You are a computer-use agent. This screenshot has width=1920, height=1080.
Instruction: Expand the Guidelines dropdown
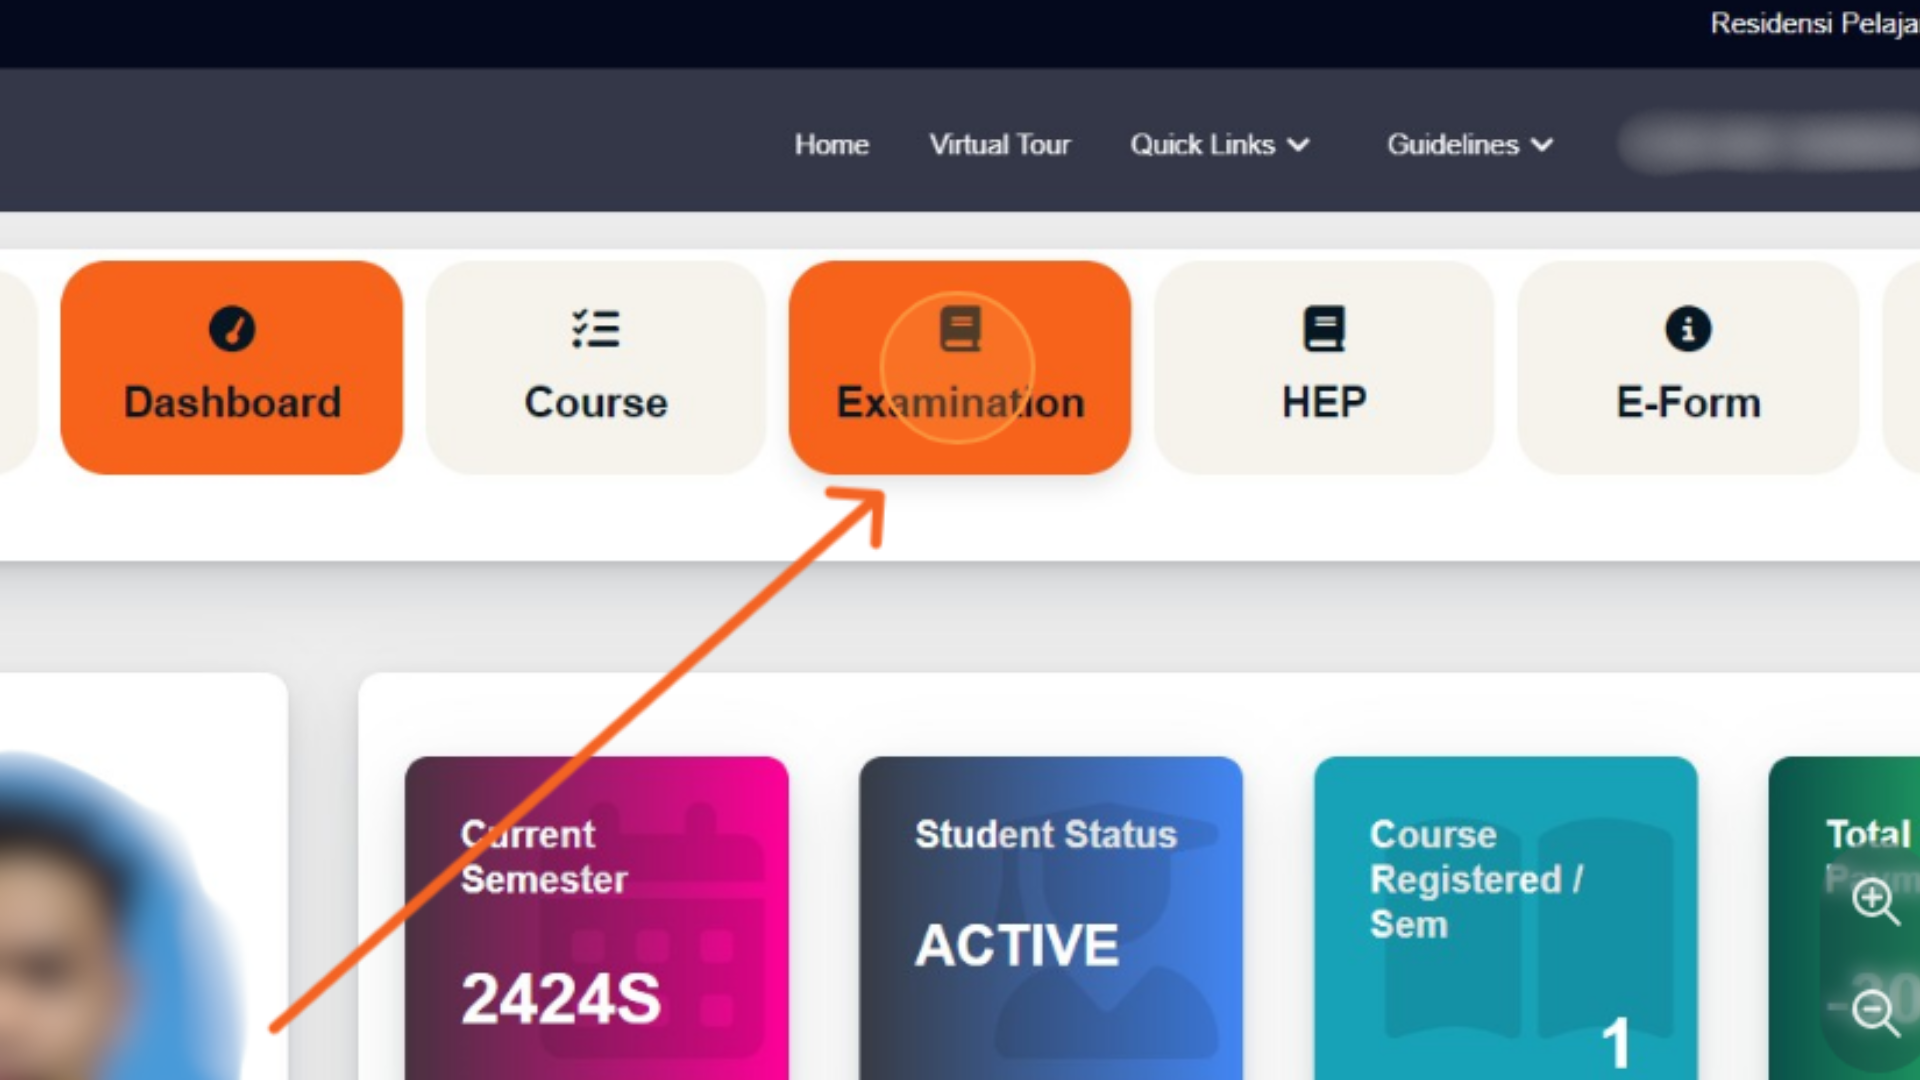pyautogui.click(x=1470, y=145)
